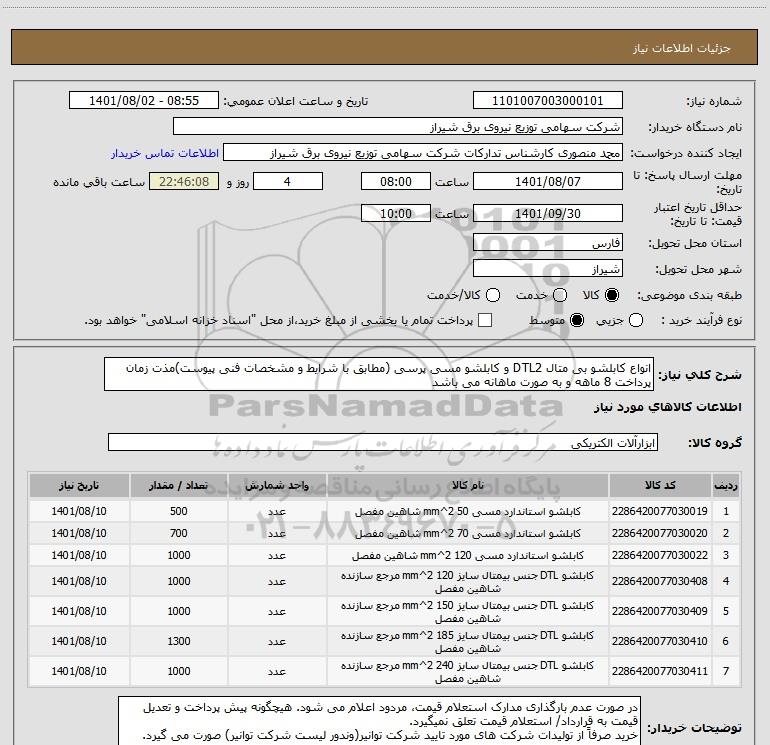This screenshot has width=770, height=745.
Task: Click item name کابلشو DTL بیمتال سایز 185
Action: click(x=468, y=641)
